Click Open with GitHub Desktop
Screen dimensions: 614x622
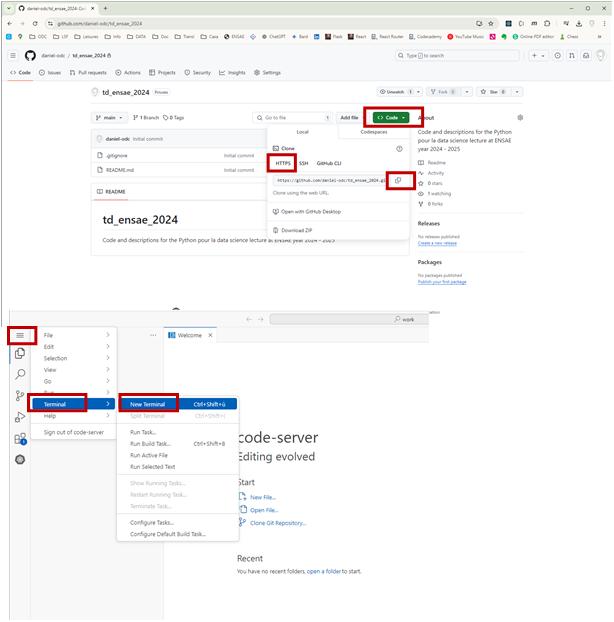(x=307, y=211)
